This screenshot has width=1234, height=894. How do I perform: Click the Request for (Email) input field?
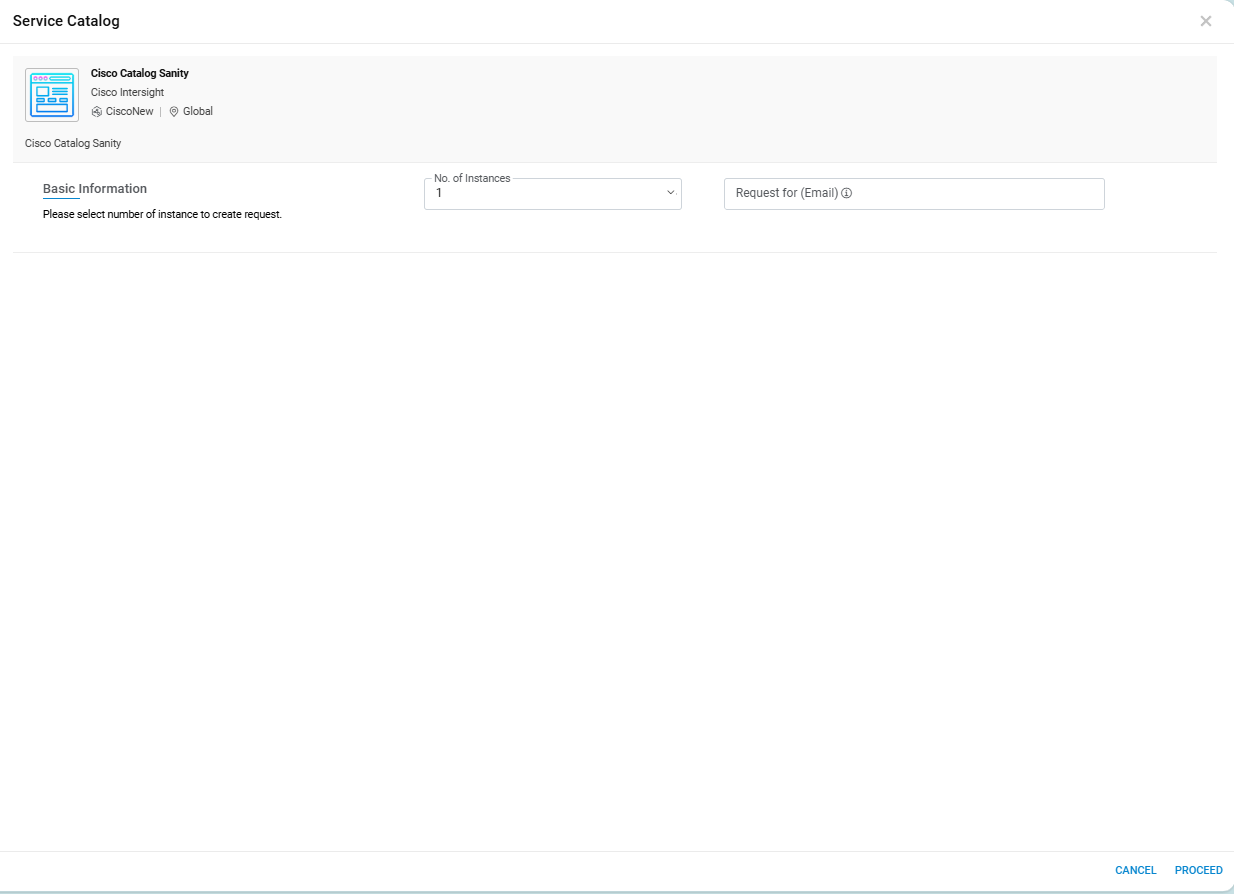coord(914,194)
